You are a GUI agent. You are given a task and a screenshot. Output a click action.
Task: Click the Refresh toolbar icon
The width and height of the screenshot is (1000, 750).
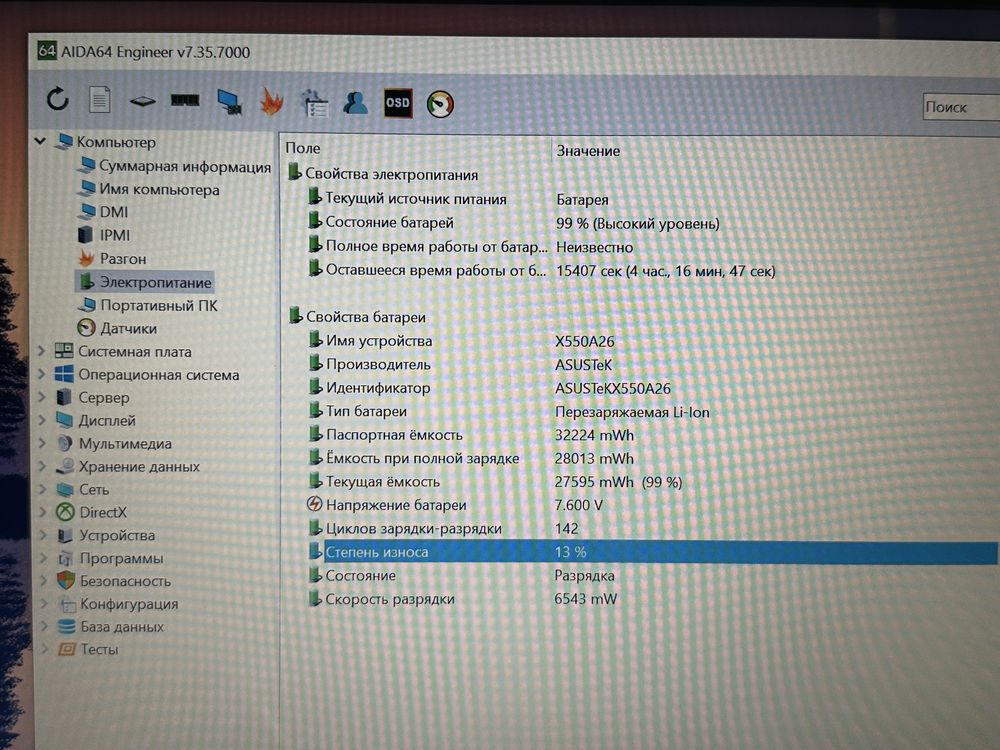pyautogui.click(x=57, y=99)
